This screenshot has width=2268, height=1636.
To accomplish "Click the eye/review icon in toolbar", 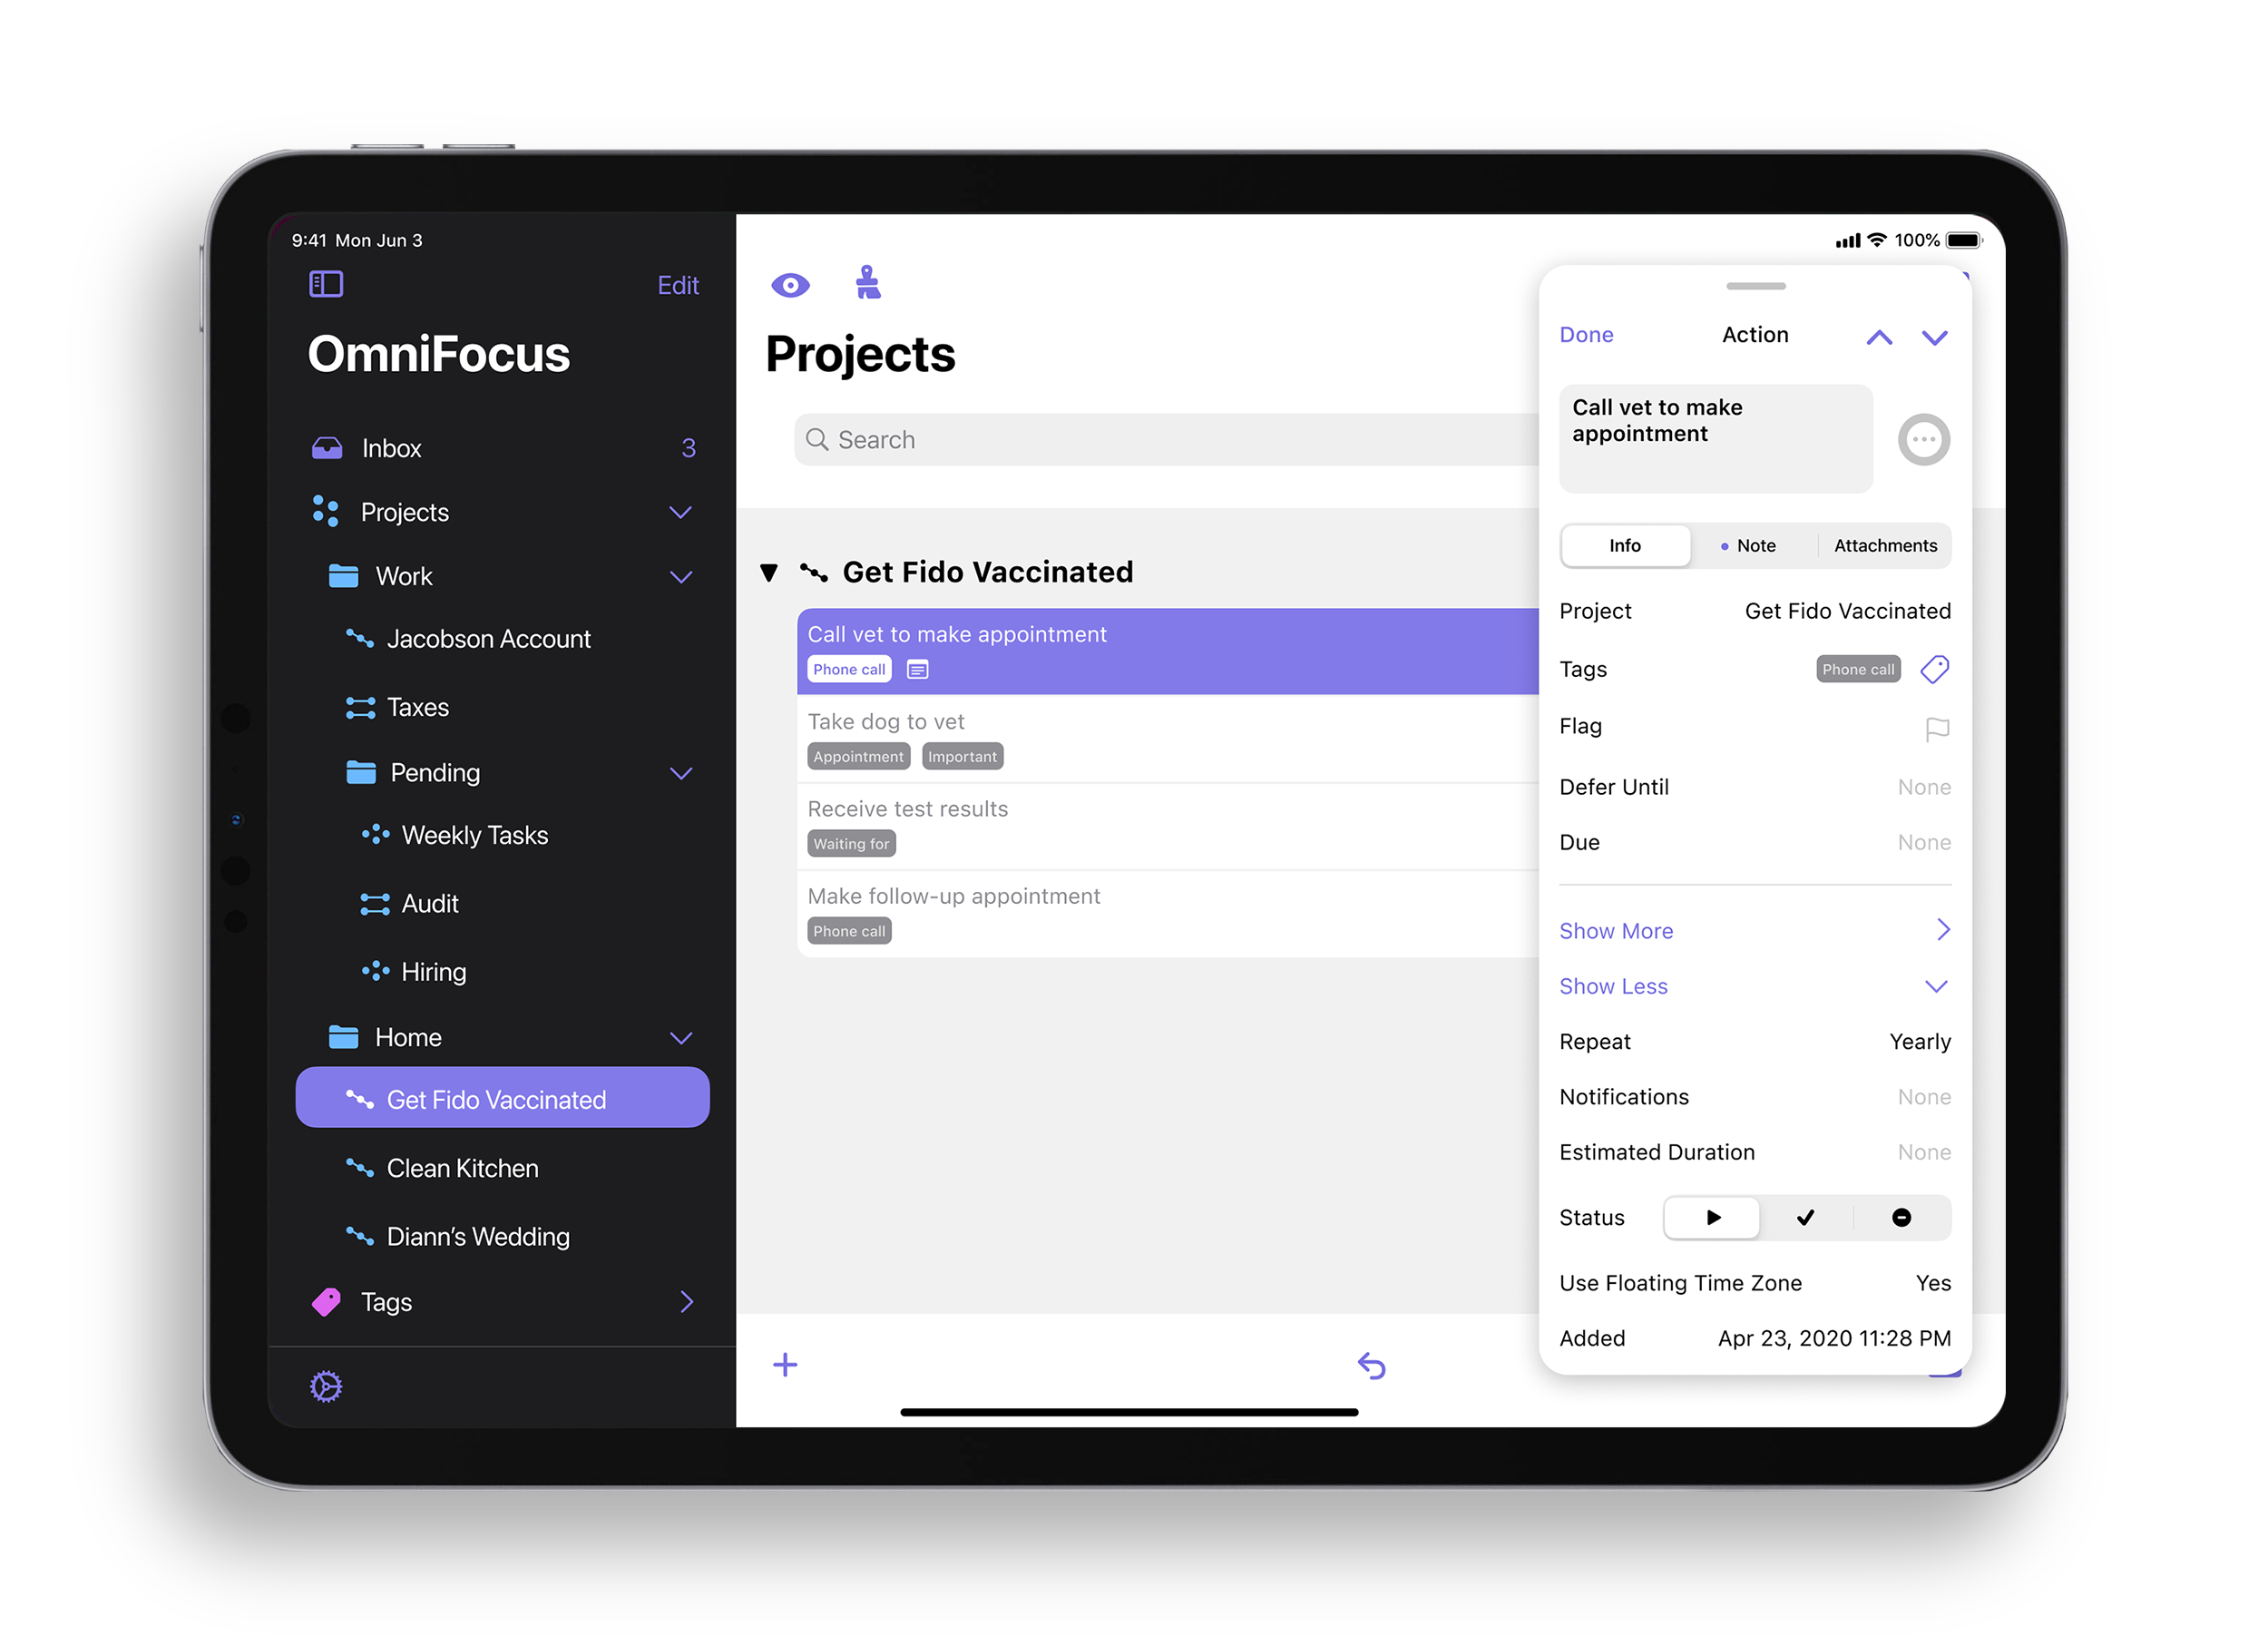I will click(791, 283).
